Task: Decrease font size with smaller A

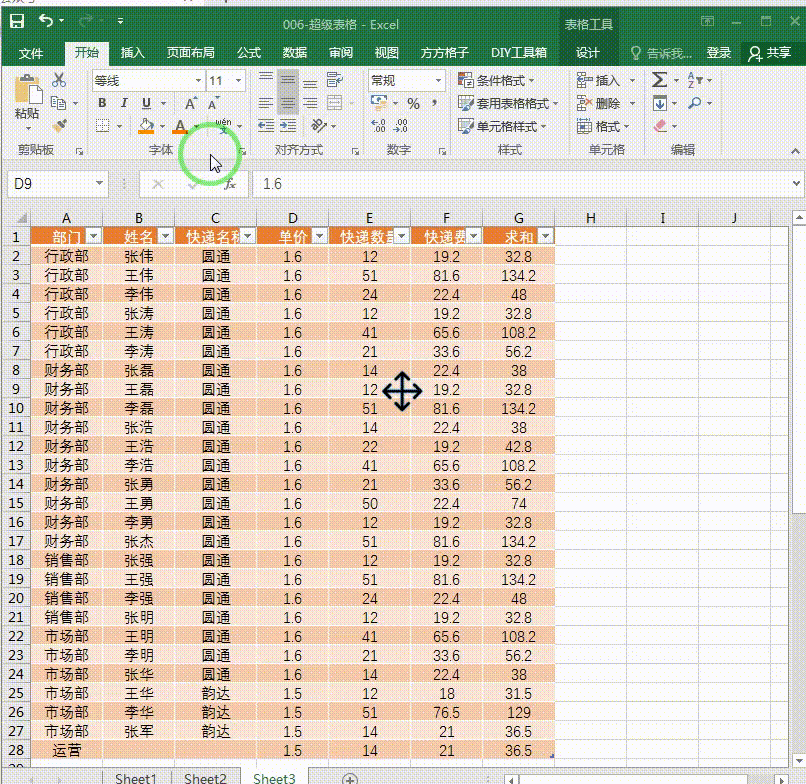Action: pyautogui.click(x=212, y=103)
